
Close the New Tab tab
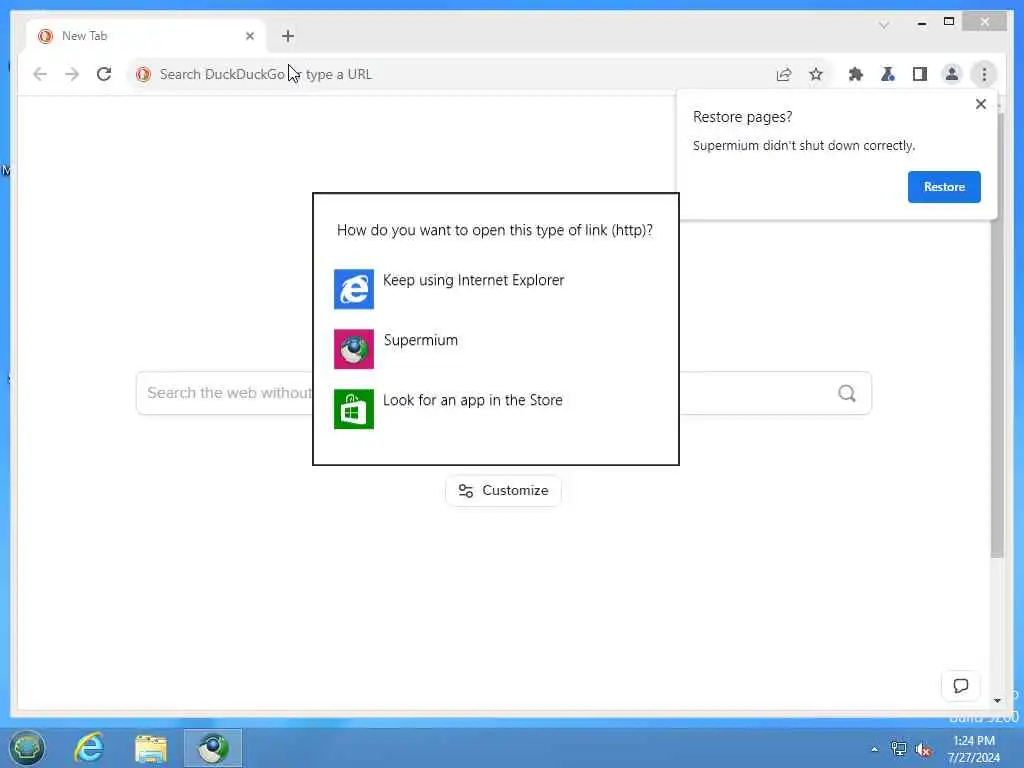(x=249, y=36)
